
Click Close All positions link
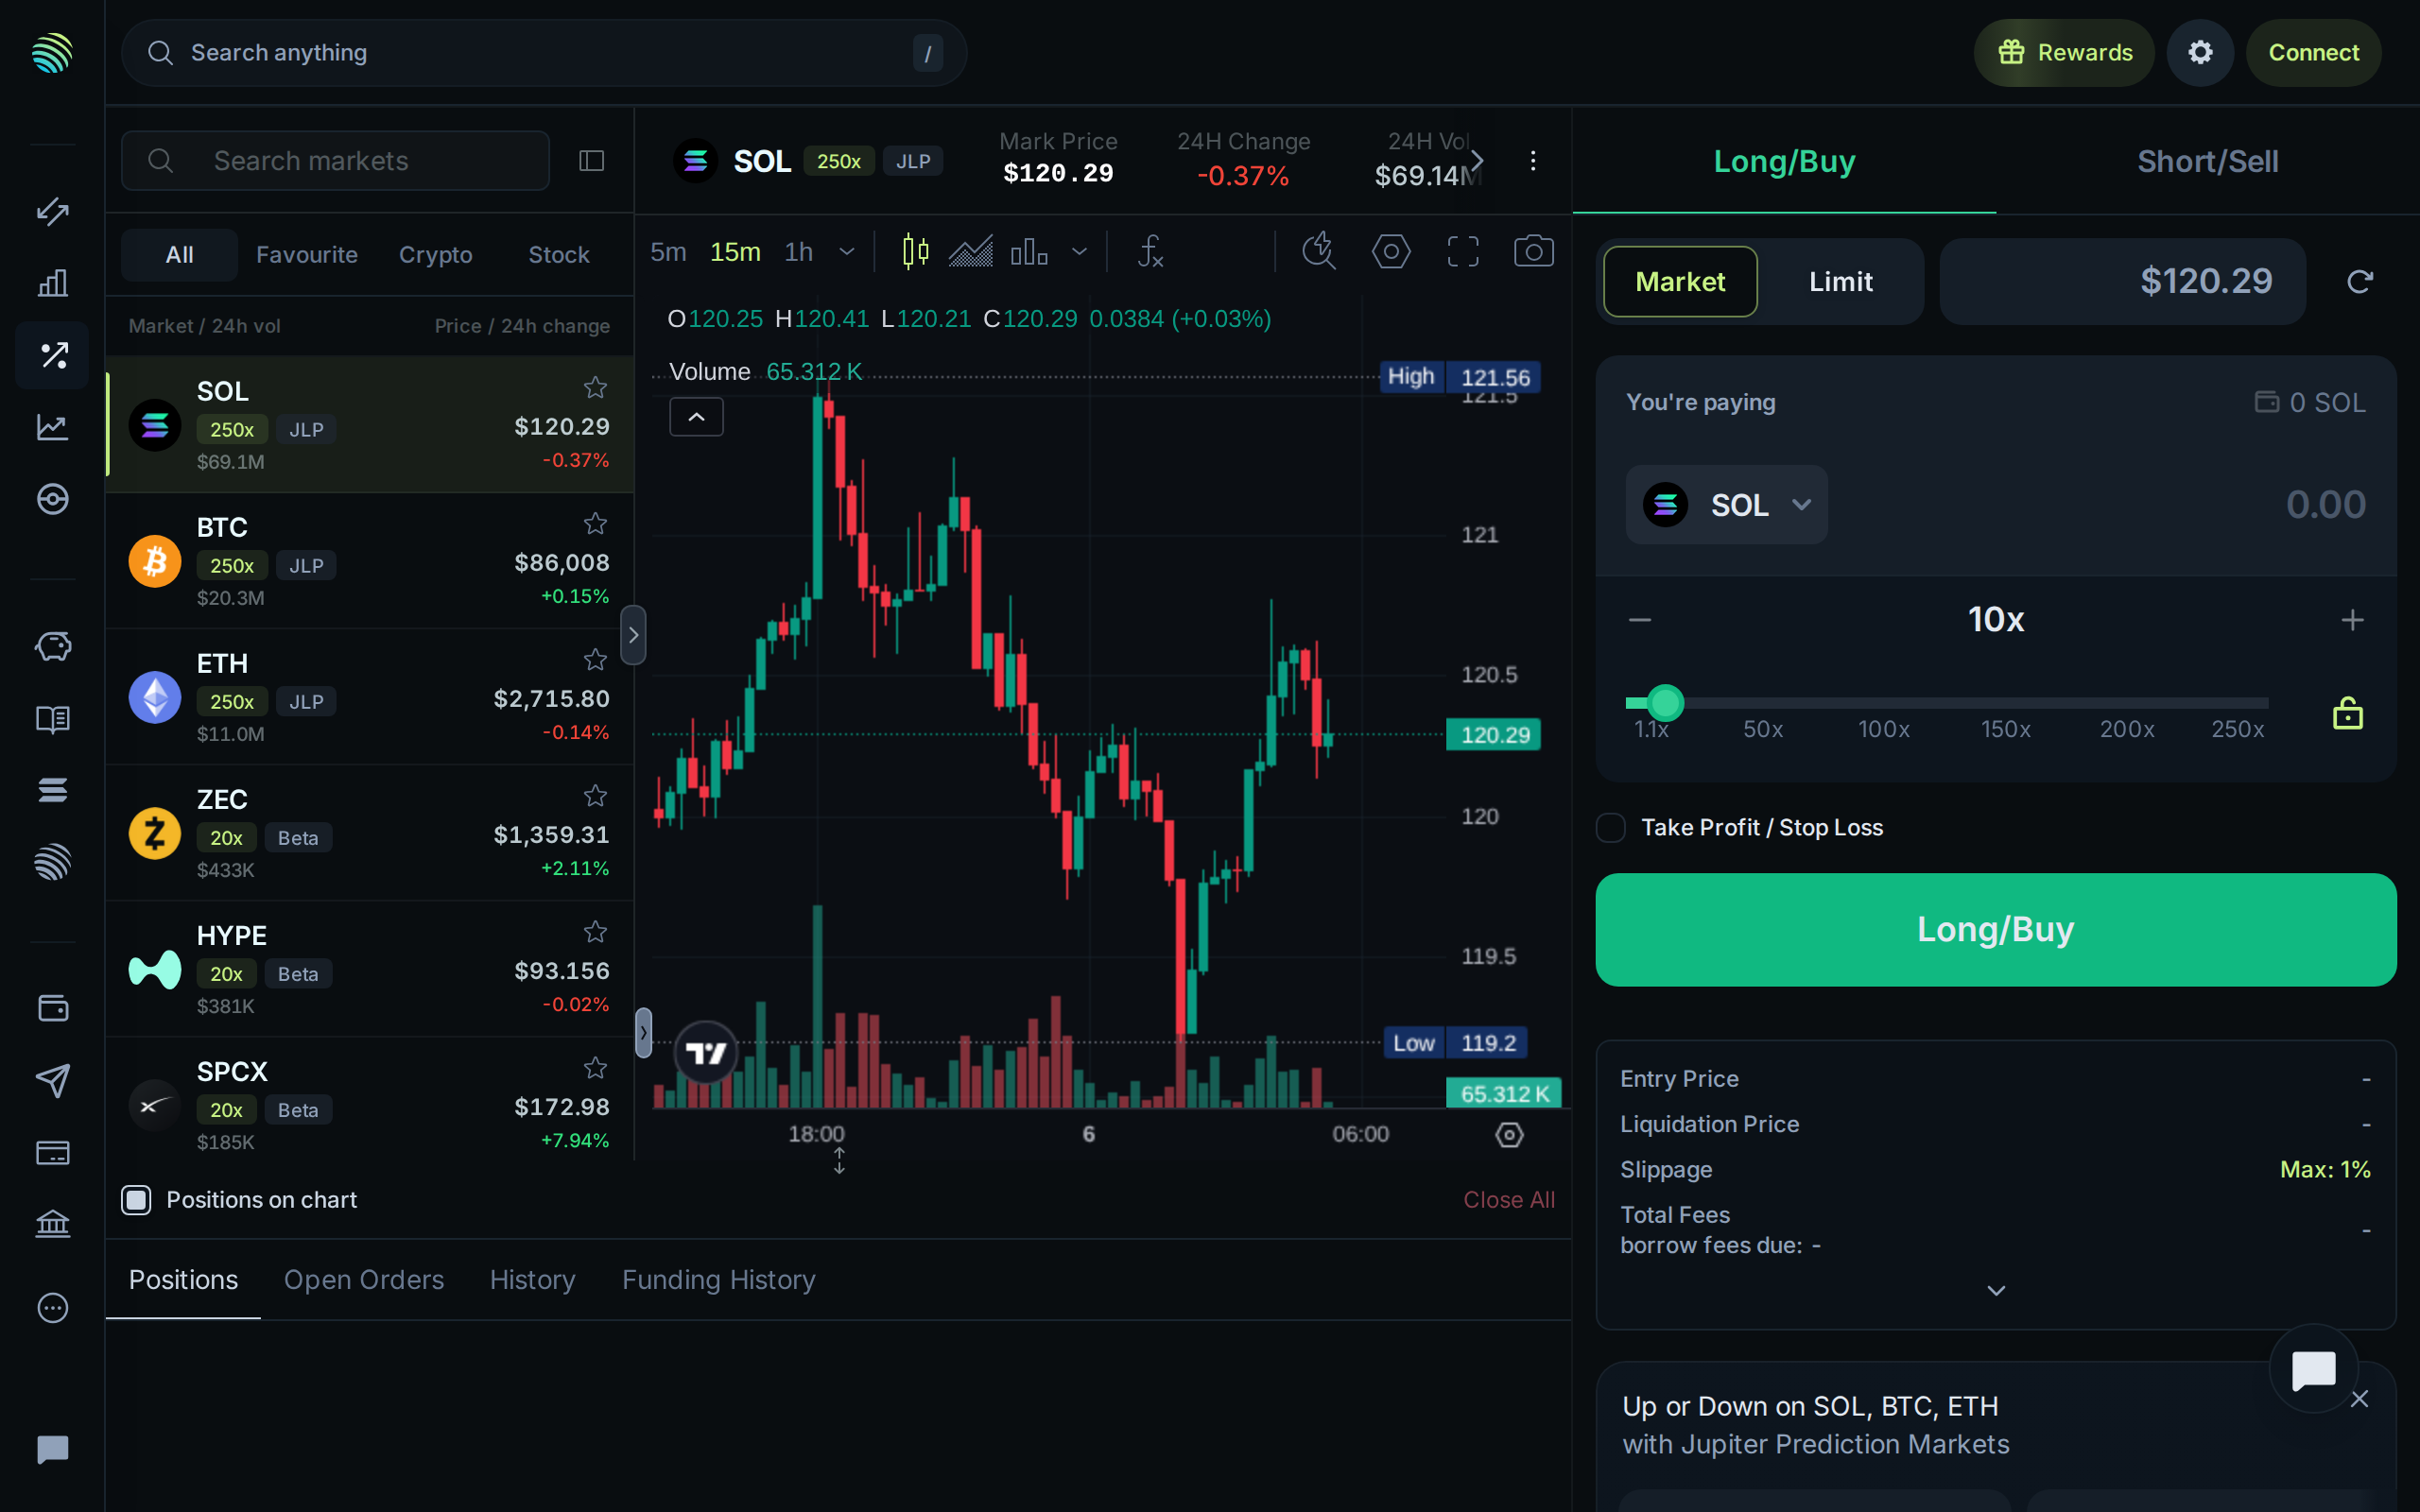pyautogui.click(x=1508, y=1199)
